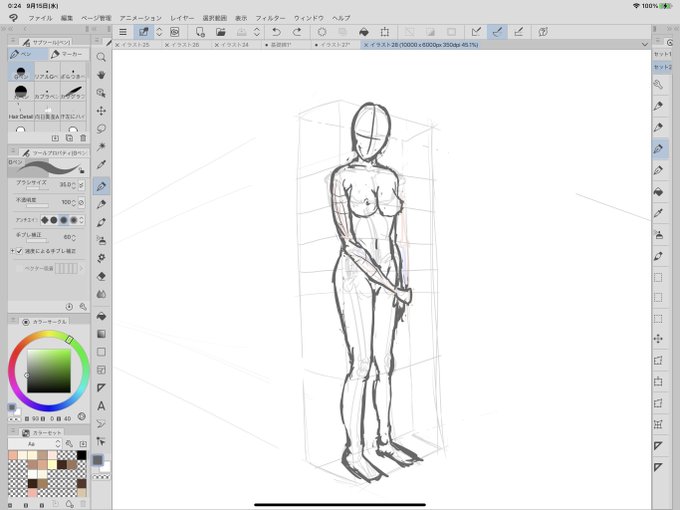Viewport: 680px width, 510px height.
Task: Delete sub tool with trash icon
Action: point(83,138)
